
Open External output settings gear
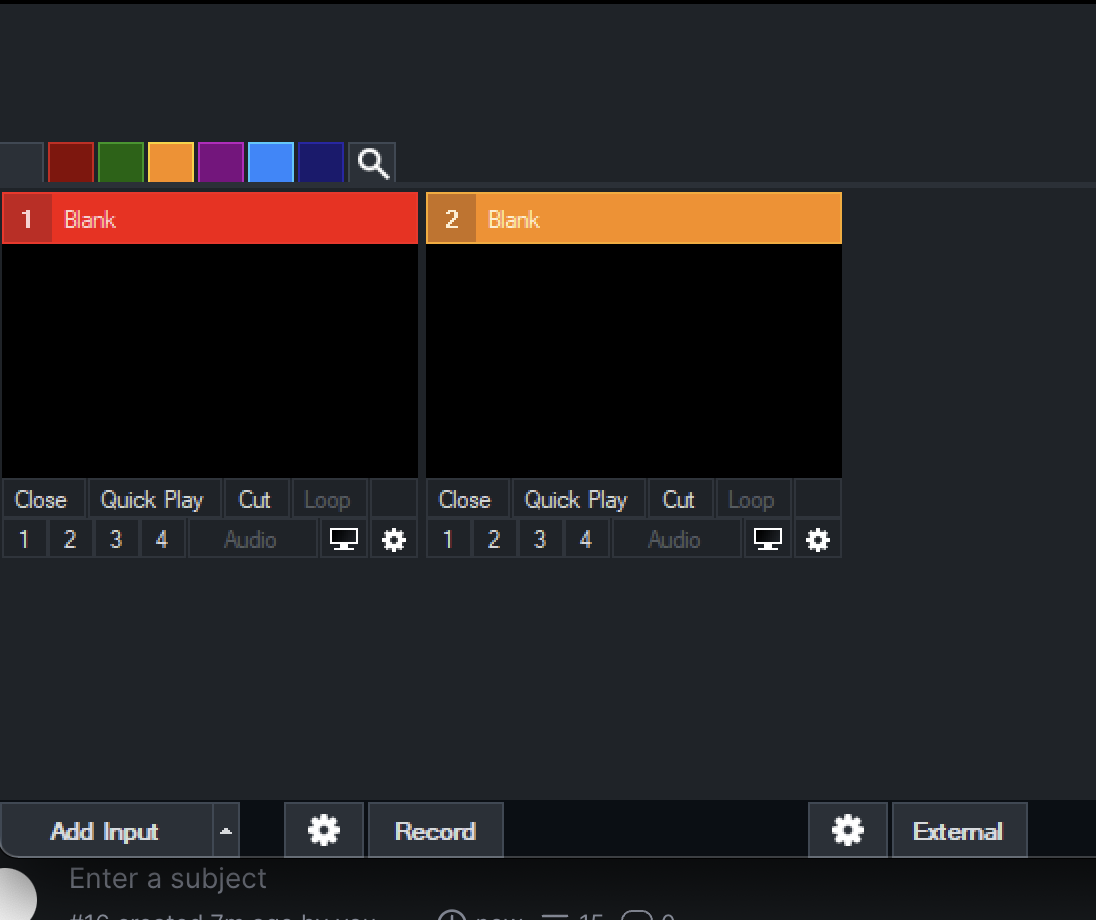847,831
